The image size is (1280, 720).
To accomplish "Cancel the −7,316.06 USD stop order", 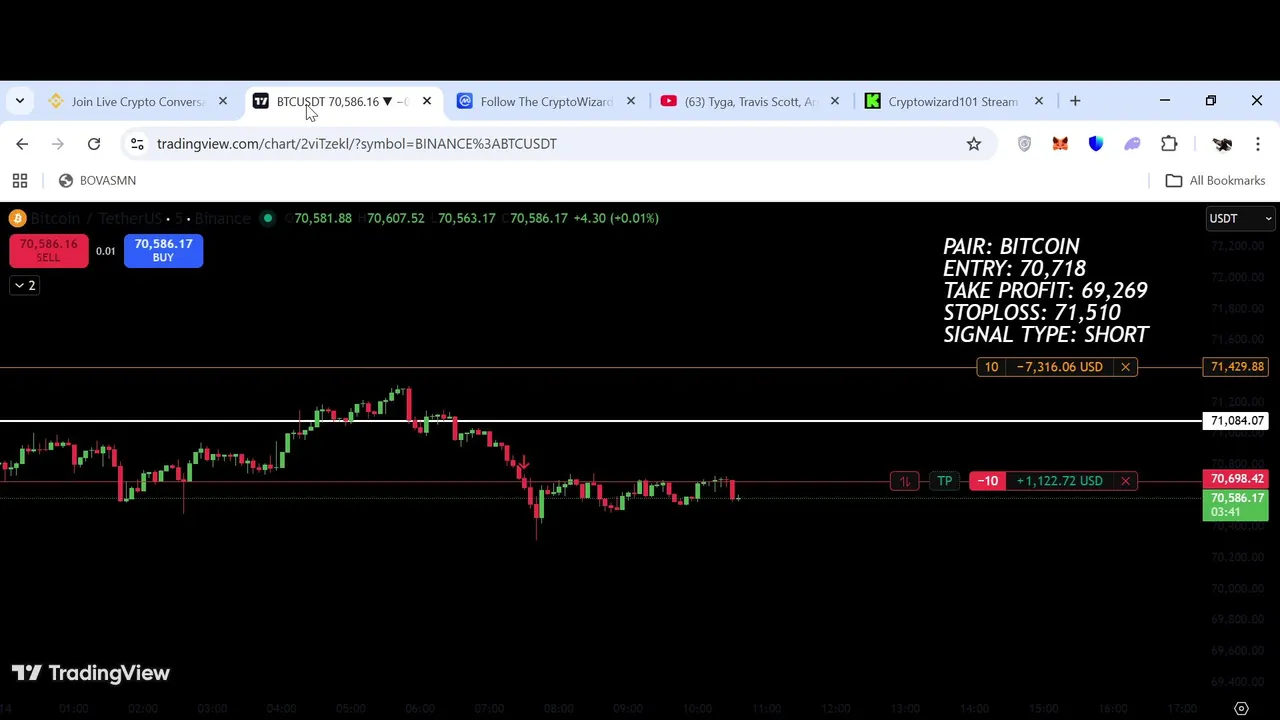I will click(1125, 367).
